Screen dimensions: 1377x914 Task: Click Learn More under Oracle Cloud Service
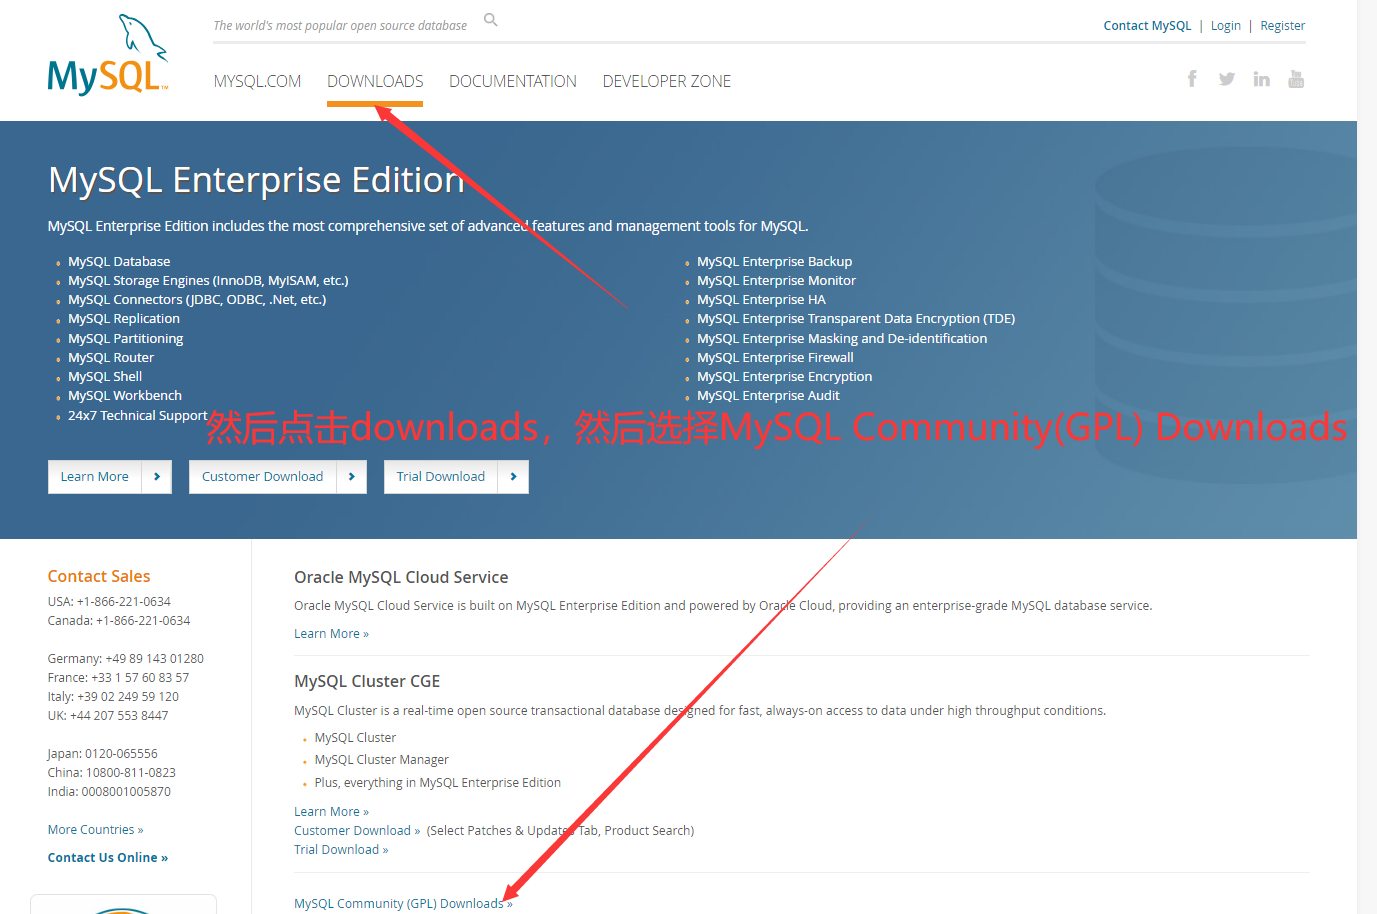click(331, 634)
